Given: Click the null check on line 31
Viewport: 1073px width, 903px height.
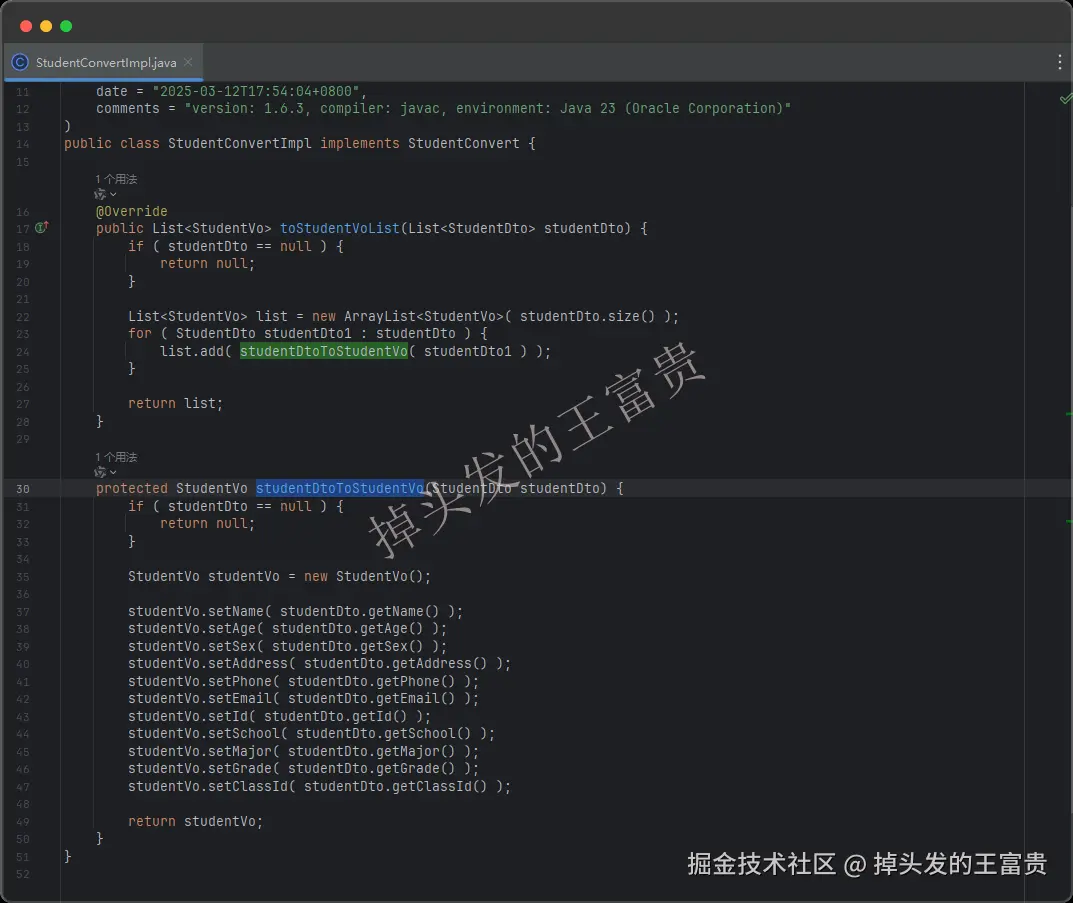Looking at the screenshot, I should pyautogui.click(x=235, y=506).
